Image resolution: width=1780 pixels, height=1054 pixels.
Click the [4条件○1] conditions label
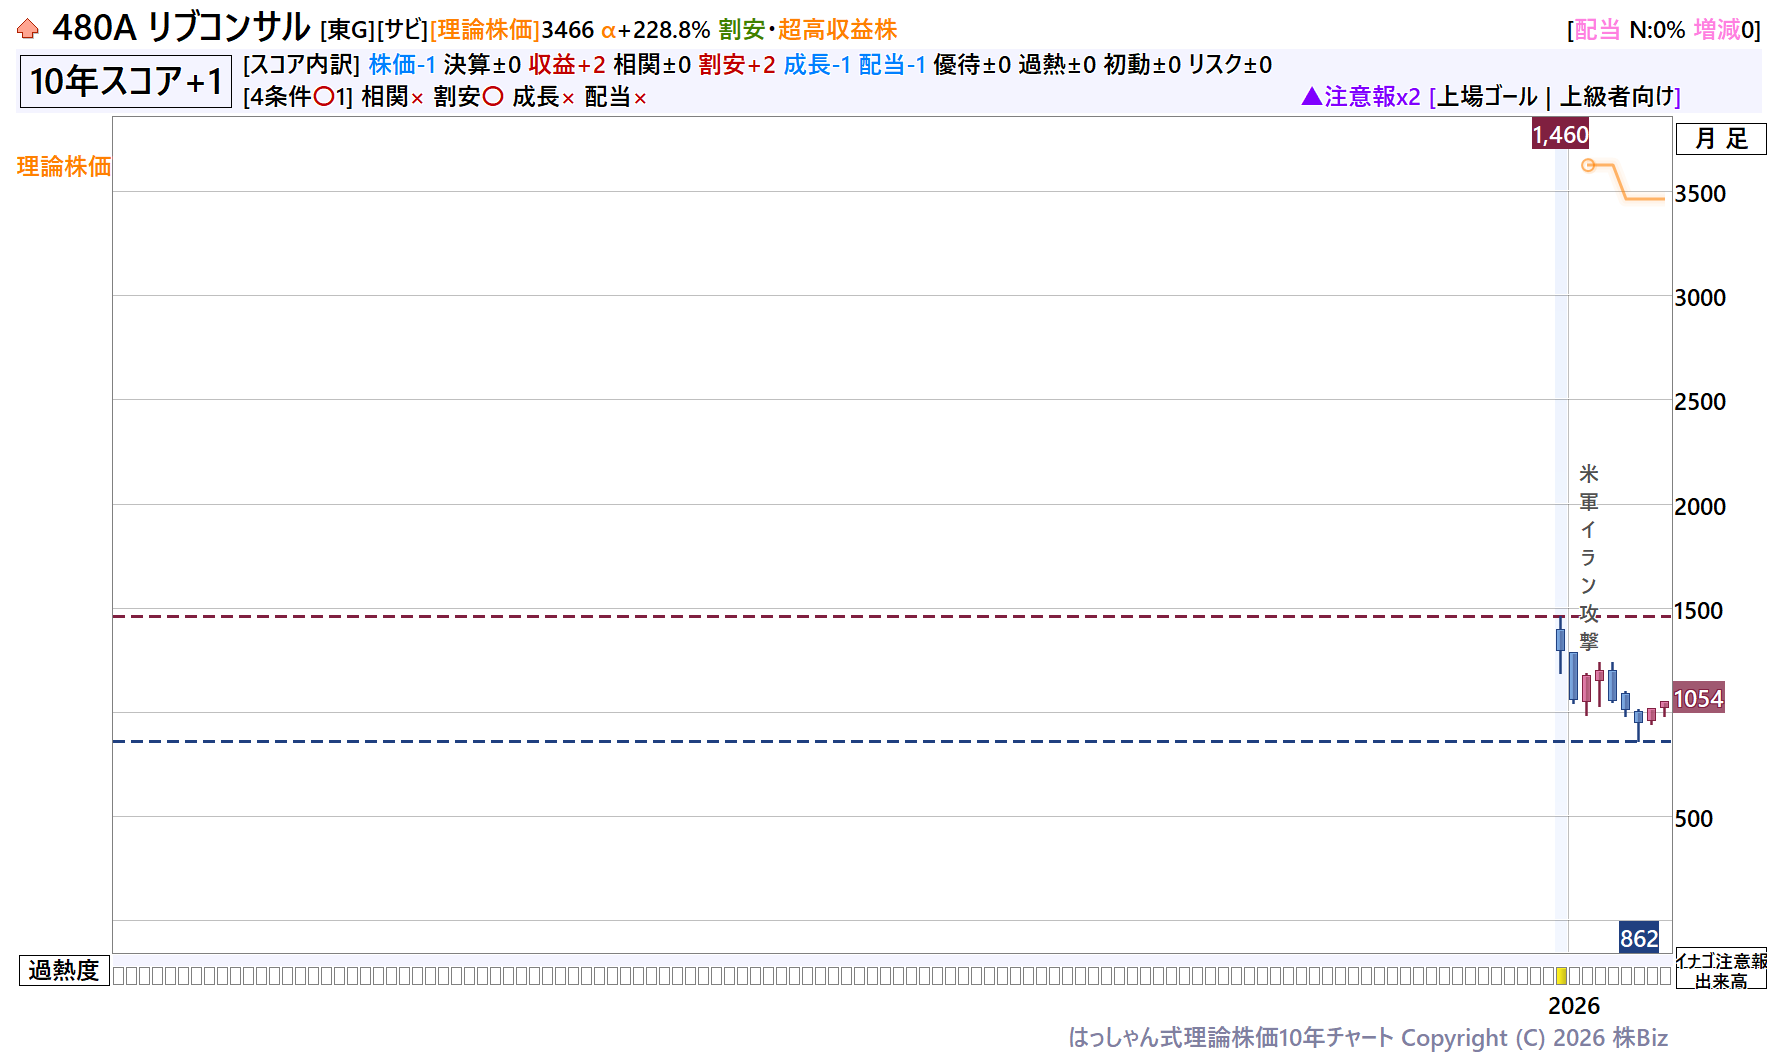click(298, 97)
